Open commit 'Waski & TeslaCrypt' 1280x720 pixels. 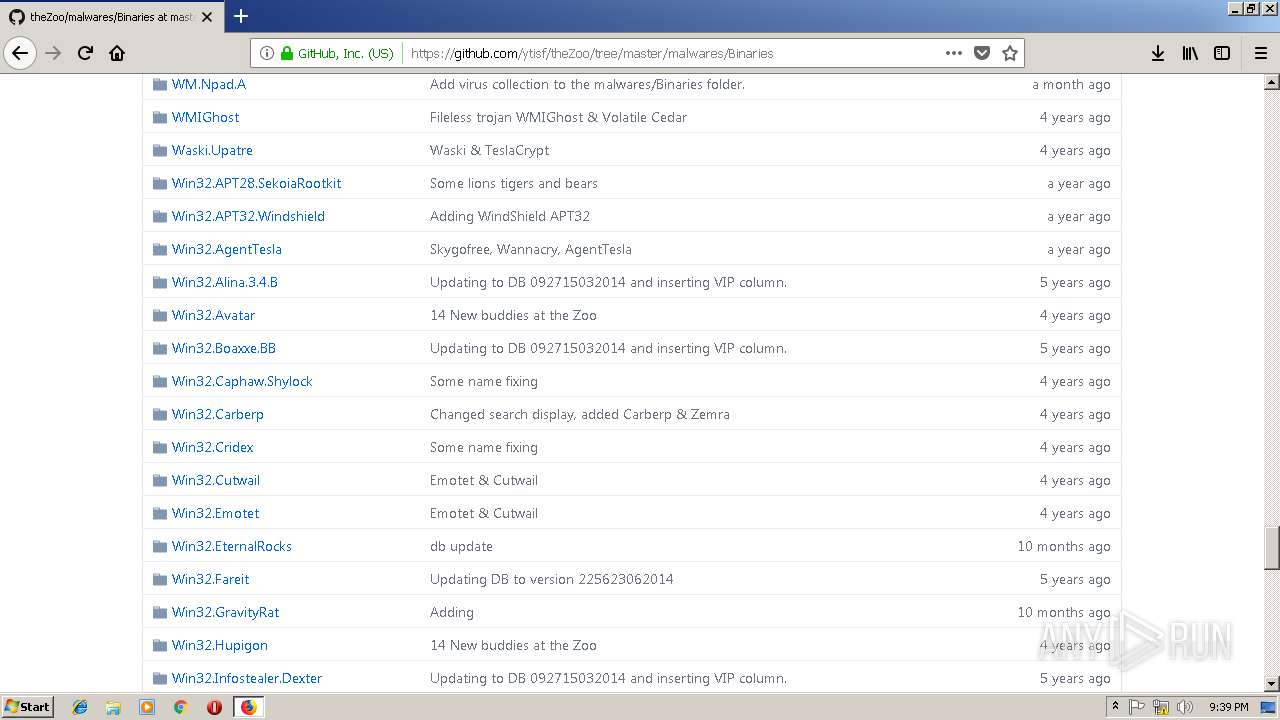click(x=489, y=150)
